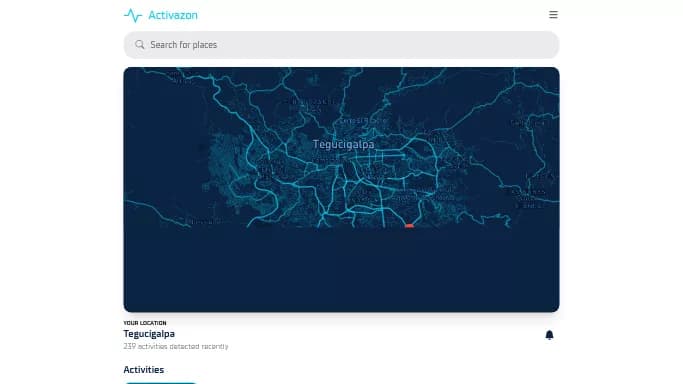Click the Tegucigalpa label on the map

pos(343,145)
